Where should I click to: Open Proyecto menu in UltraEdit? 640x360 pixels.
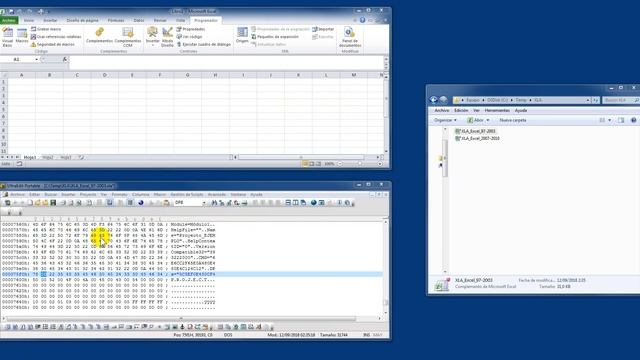[88, 195]
